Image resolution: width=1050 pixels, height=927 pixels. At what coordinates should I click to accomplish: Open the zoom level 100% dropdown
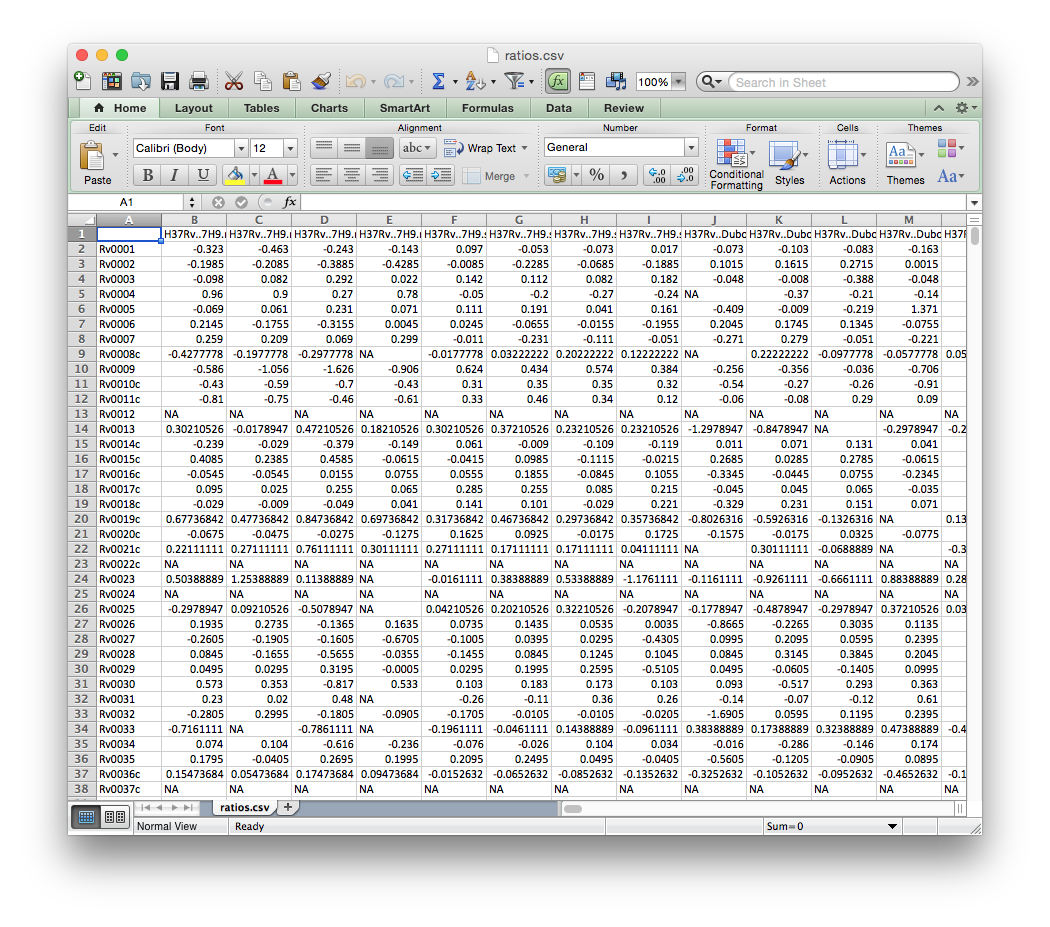678,81
